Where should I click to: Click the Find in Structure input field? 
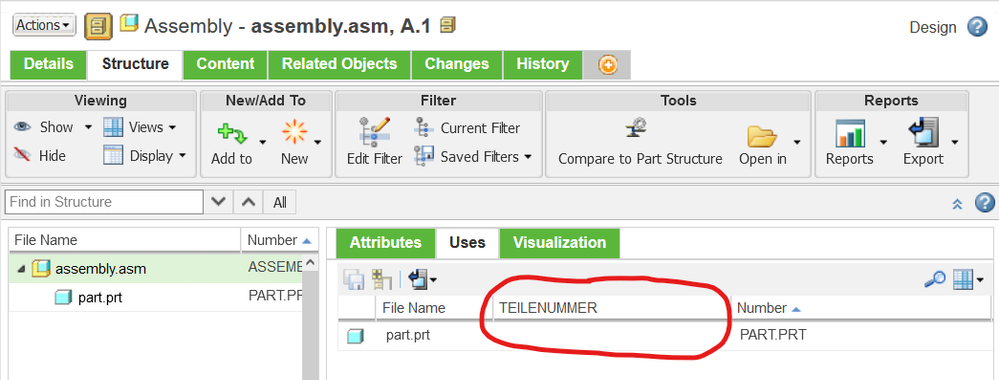(x=104, y=202)
